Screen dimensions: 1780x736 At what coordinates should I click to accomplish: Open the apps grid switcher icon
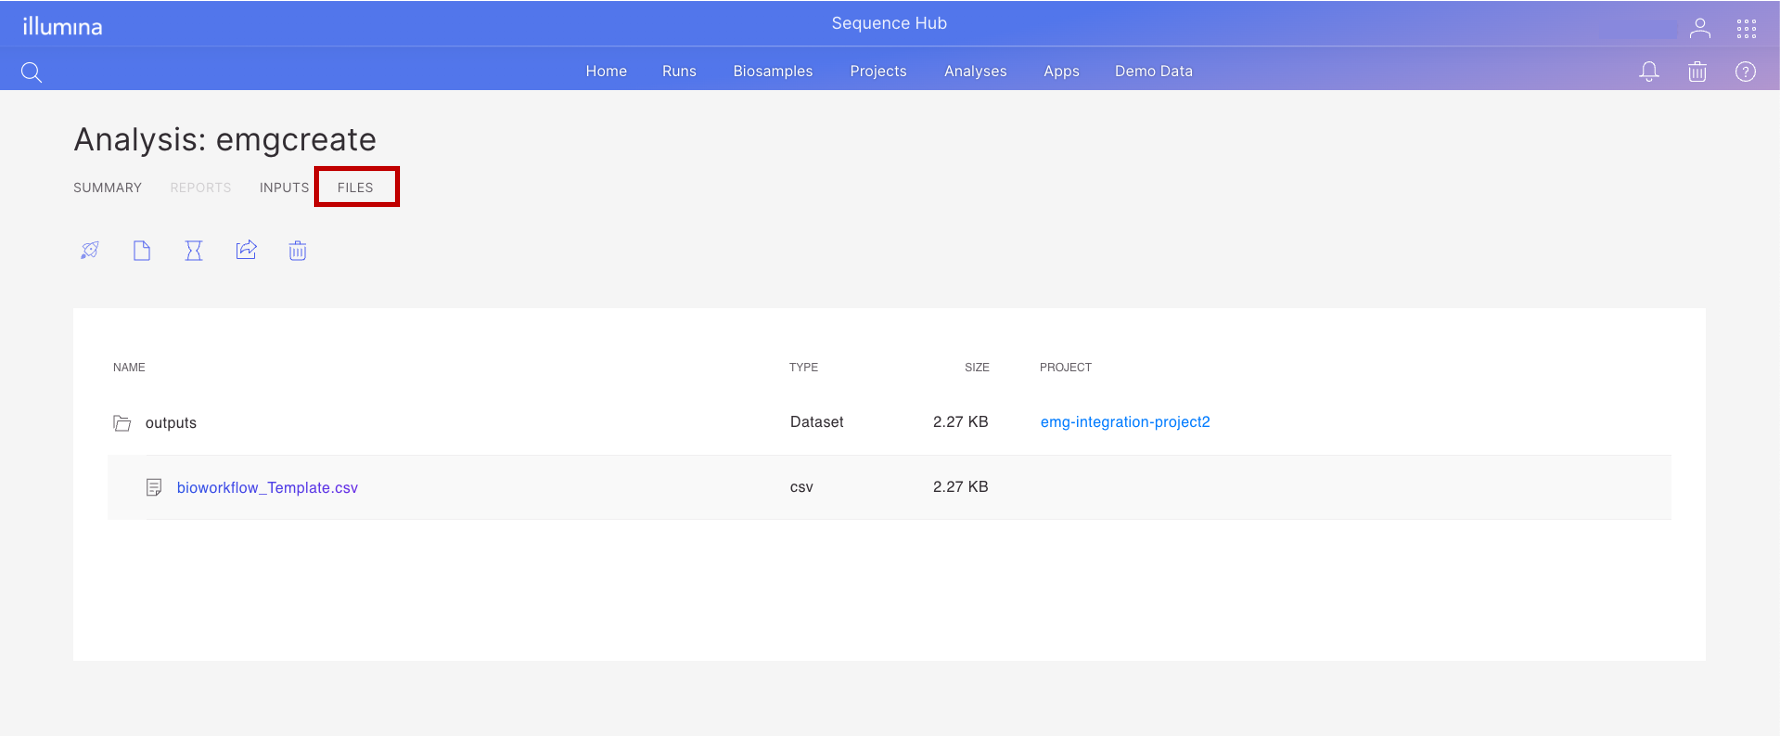(1746, 28)
